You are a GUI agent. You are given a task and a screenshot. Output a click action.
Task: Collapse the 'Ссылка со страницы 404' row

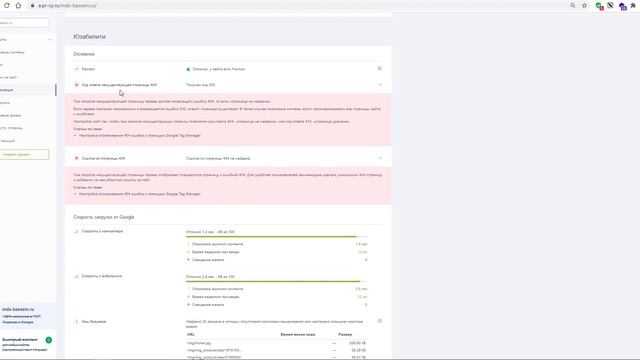pyautogui.click(x=380, y=158)
